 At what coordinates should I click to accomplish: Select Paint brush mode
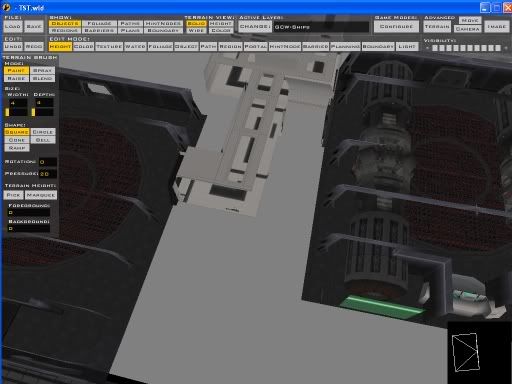pos(16,71)
